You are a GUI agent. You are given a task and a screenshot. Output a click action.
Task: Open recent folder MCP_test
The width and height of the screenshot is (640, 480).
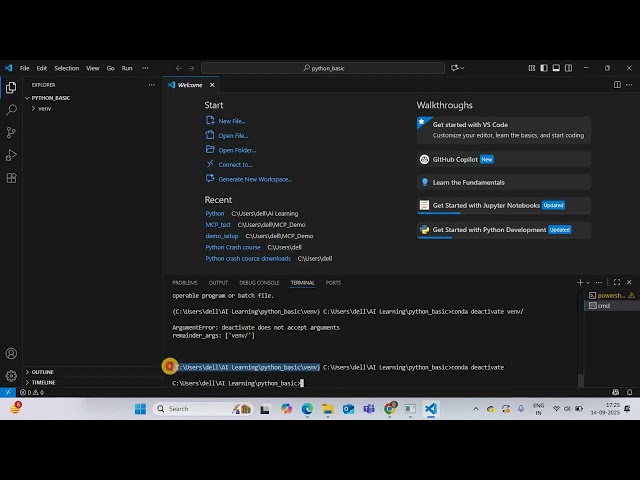(218, 224)
